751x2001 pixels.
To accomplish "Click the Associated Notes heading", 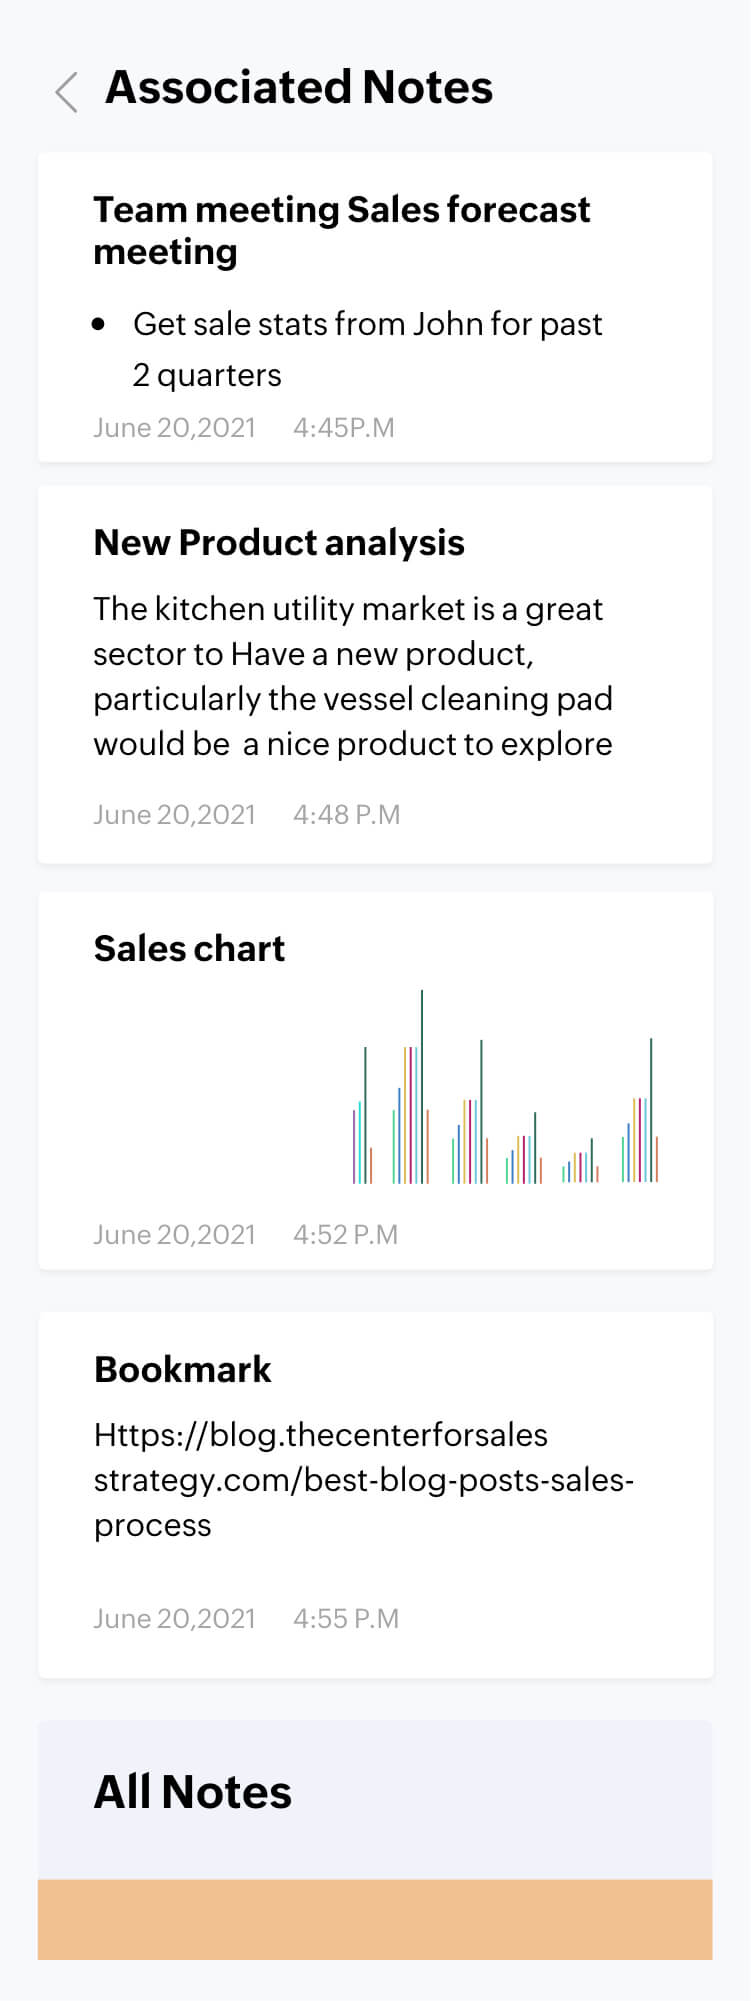I will pyautogui.click(x=300, y=88).
